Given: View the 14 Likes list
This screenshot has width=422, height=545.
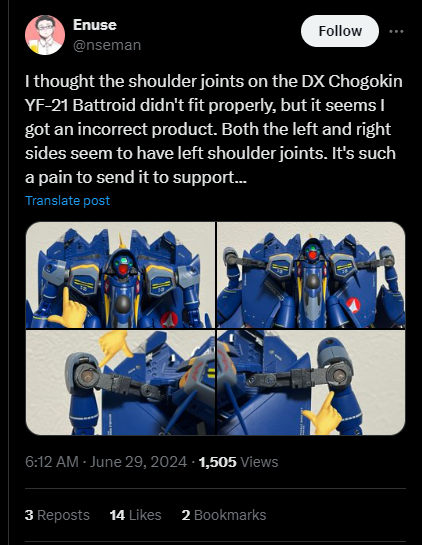Looking at the screenshot, I should click(x=136, y=515).
